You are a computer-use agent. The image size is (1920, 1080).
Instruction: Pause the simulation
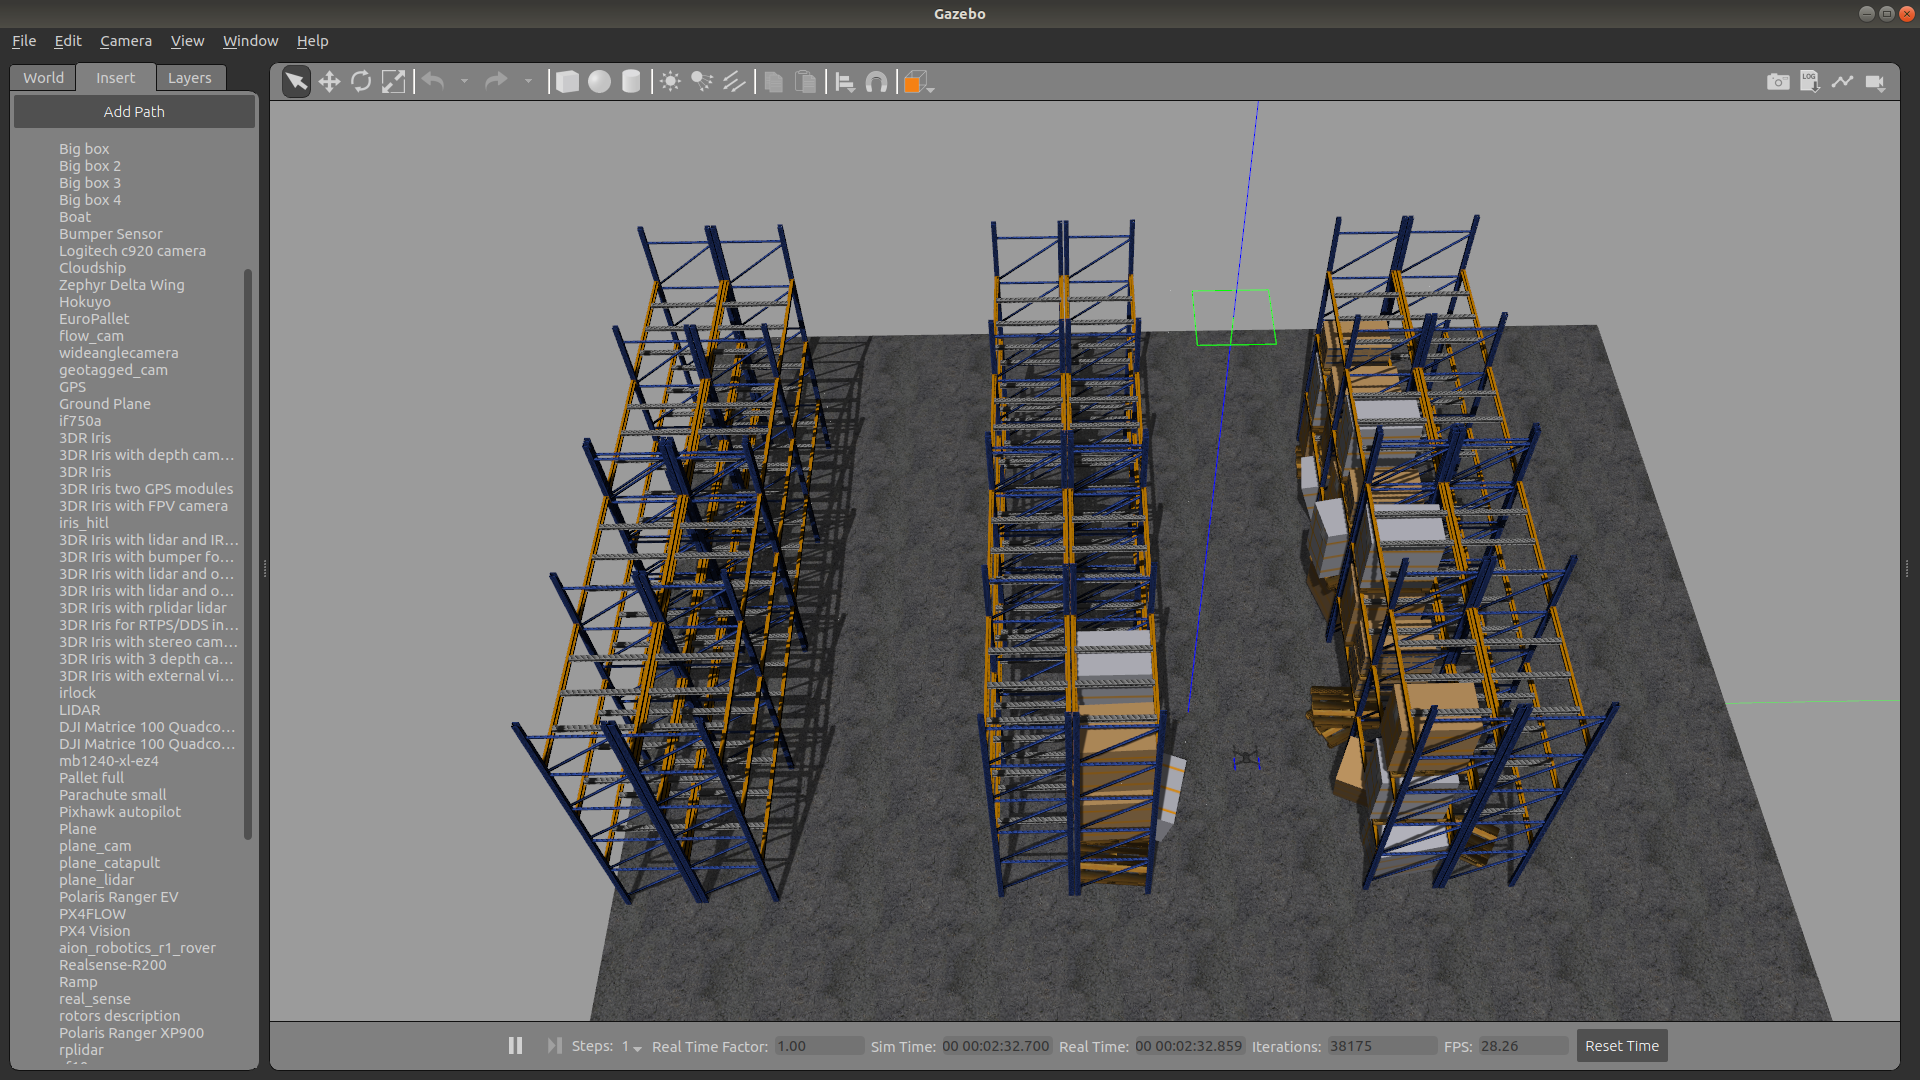(515, 1046)
